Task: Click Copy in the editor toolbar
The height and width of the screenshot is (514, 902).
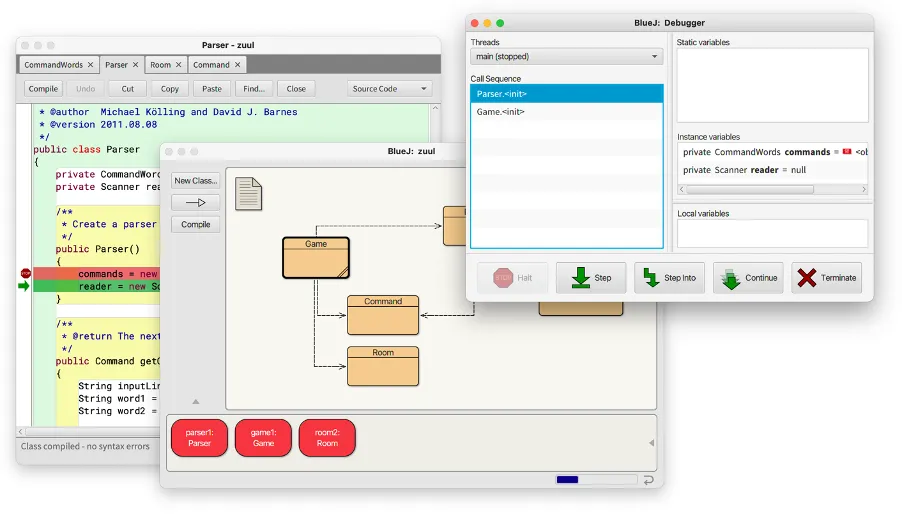Action: [170, 89]
